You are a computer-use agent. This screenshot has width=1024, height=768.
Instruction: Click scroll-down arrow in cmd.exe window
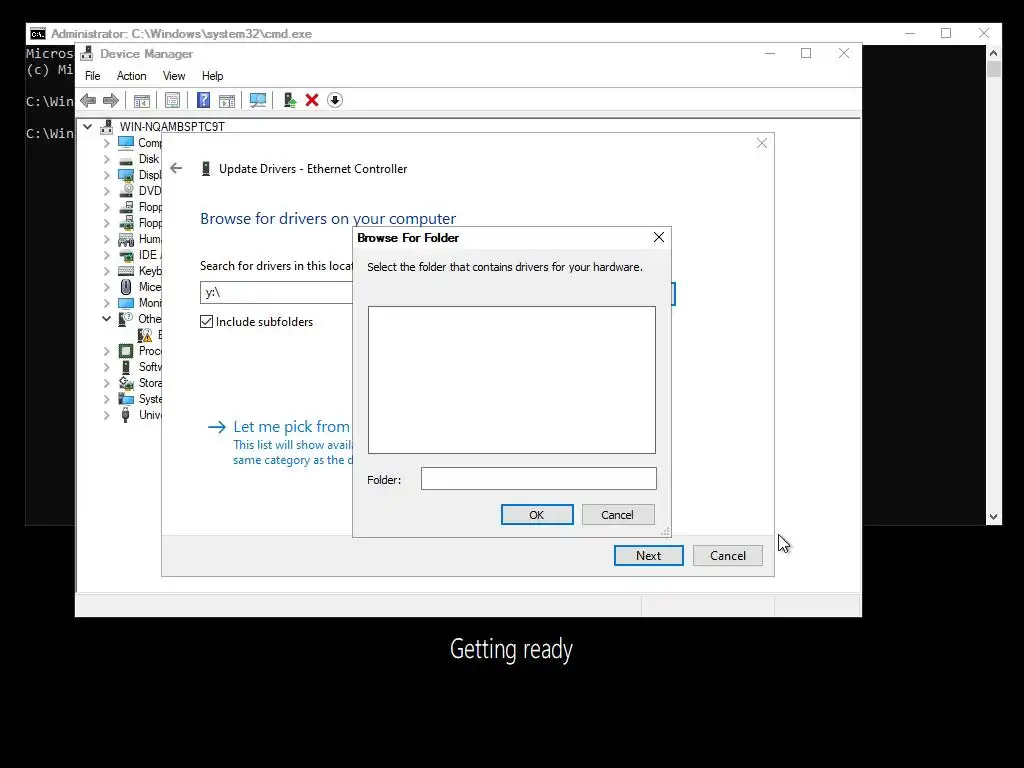[x=993, y=517]
